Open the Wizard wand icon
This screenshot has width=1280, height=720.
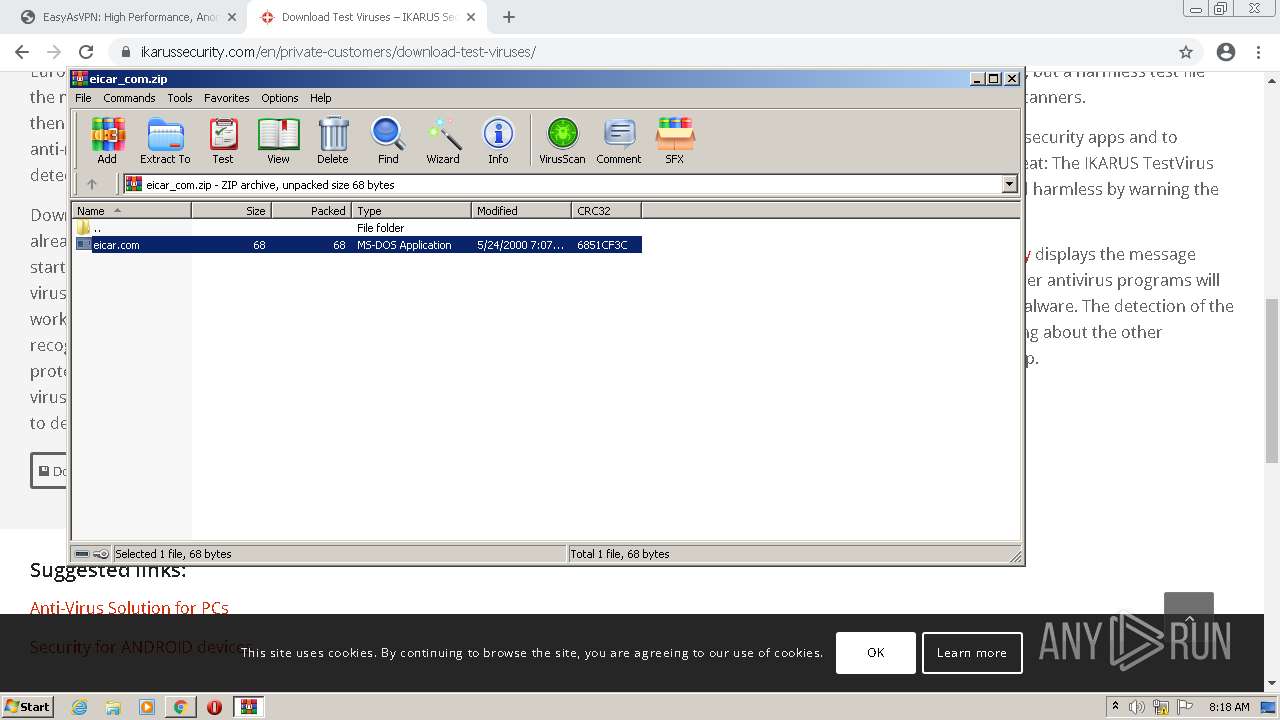pos(443,141)
